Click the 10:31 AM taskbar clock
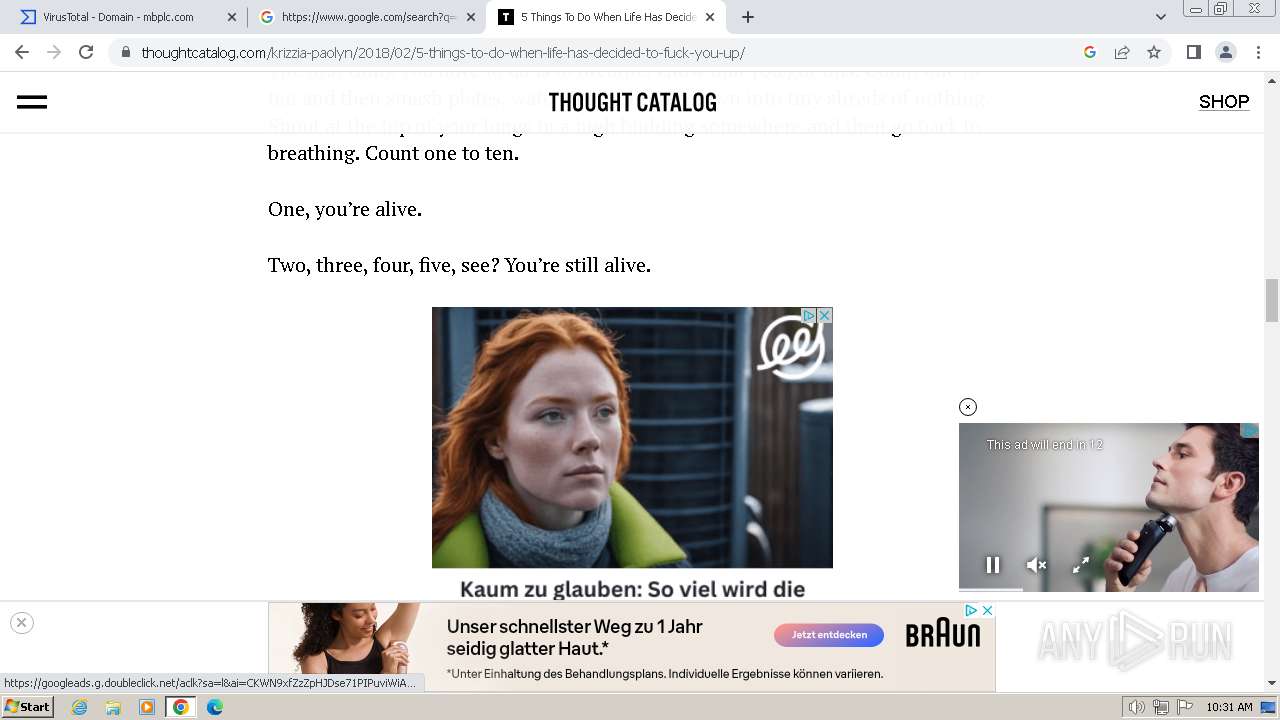This screenshot has width=1280, height=720. point(1229,707)
